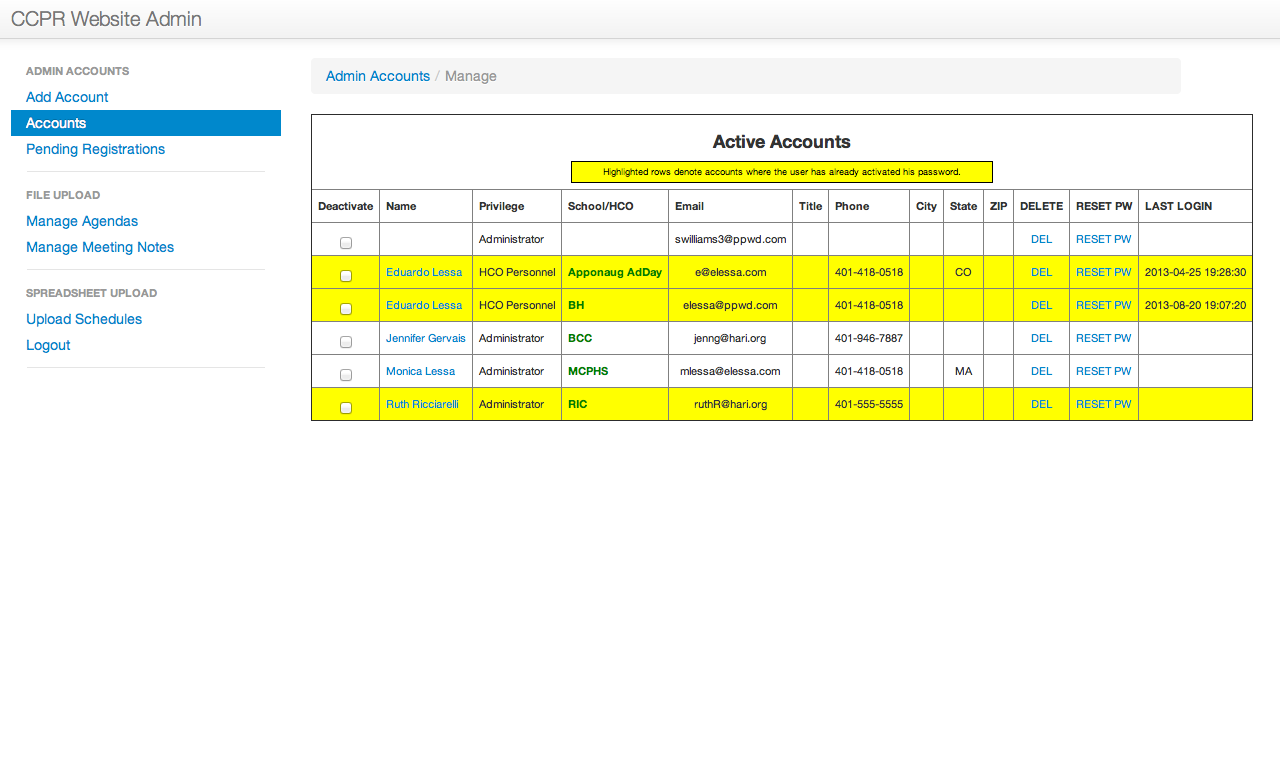1280x760 pixels.
Task: Toggle deactivate checkbox for Monica Lessa
Action: (x=346, y=375)
